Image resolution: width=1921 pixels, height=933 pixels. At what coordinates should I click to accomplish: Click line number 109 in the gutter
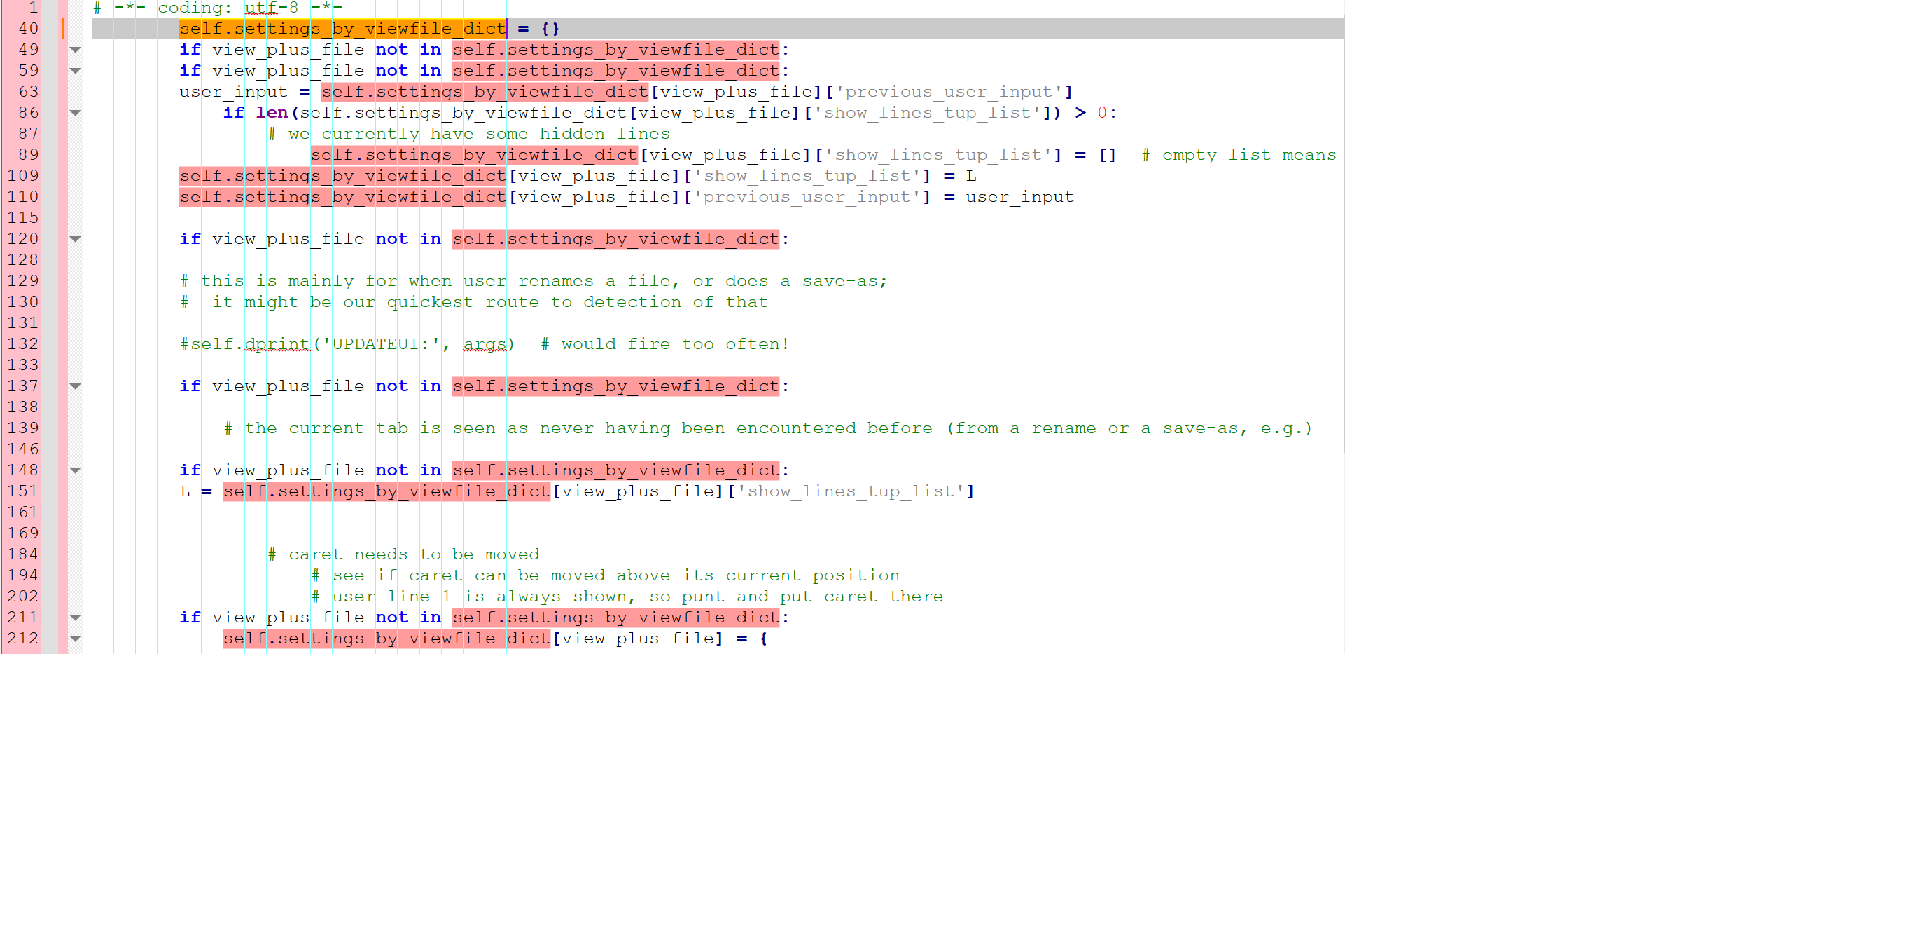(x=23, y=176)
